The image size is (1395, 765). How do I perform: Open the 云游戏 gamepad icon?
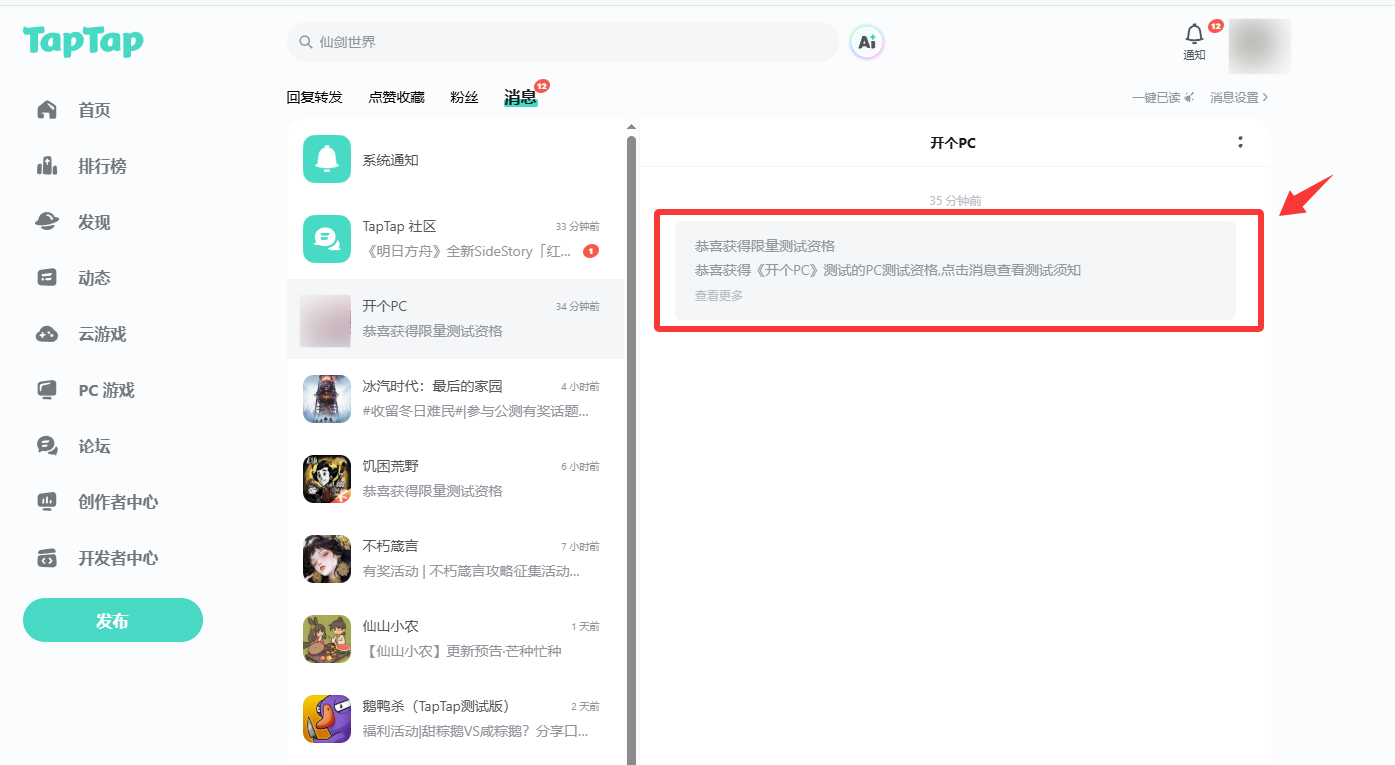[47, 334]
